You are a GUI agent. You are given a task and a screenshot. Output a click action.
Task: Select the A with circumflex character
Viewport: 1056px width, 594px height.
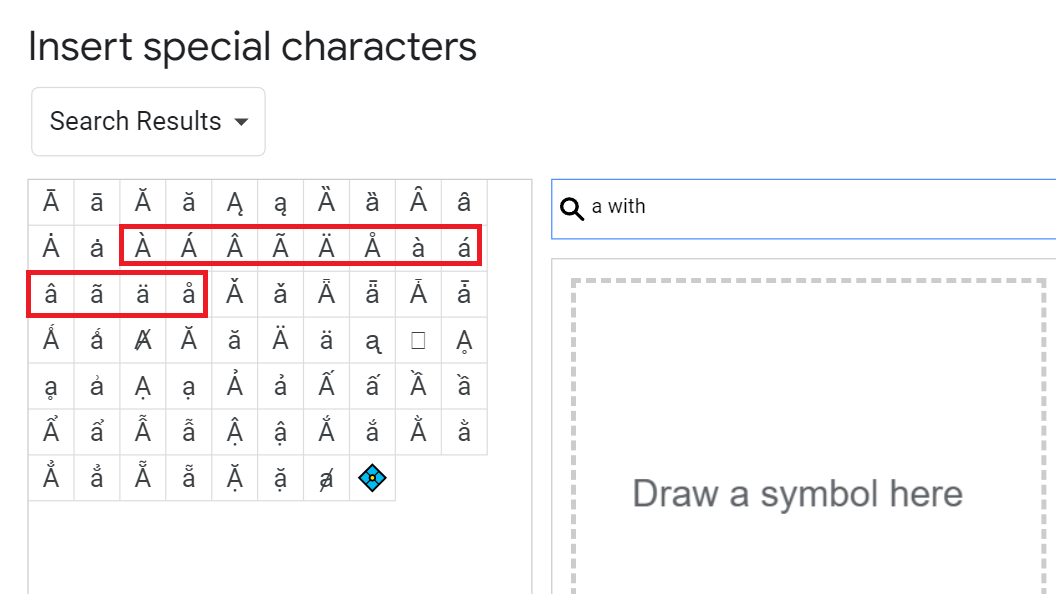coord(234,246)
